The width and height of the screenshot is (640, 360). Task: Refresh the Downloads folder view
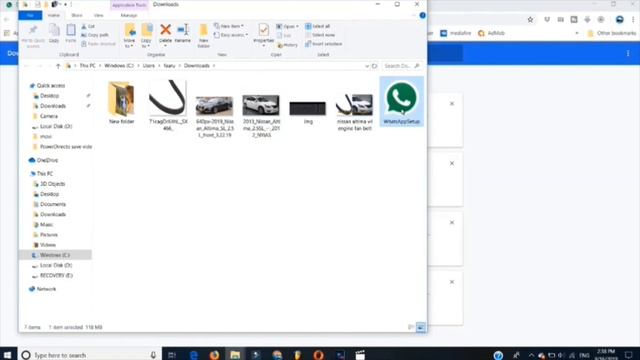pos(374,66)
